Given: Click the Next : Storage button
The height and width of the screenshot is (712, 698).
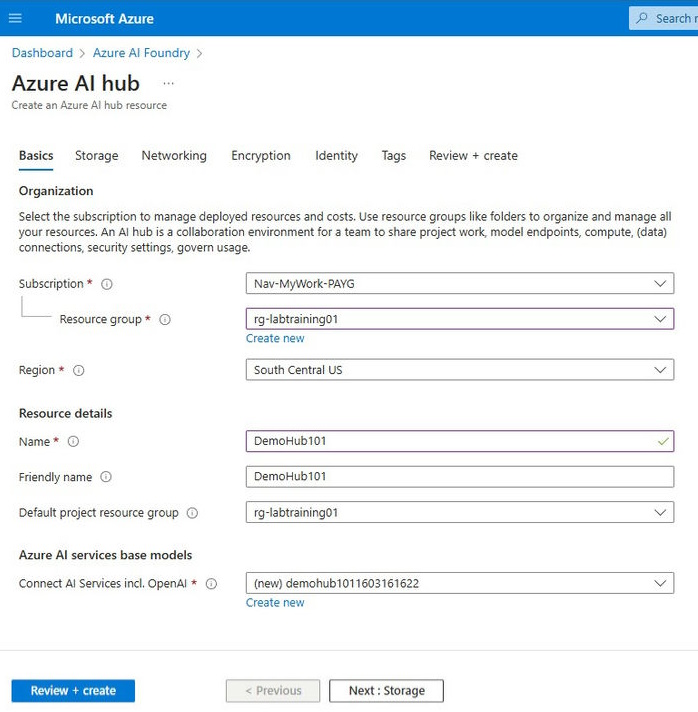Looking at the screenshot, I should pos(387,691).
